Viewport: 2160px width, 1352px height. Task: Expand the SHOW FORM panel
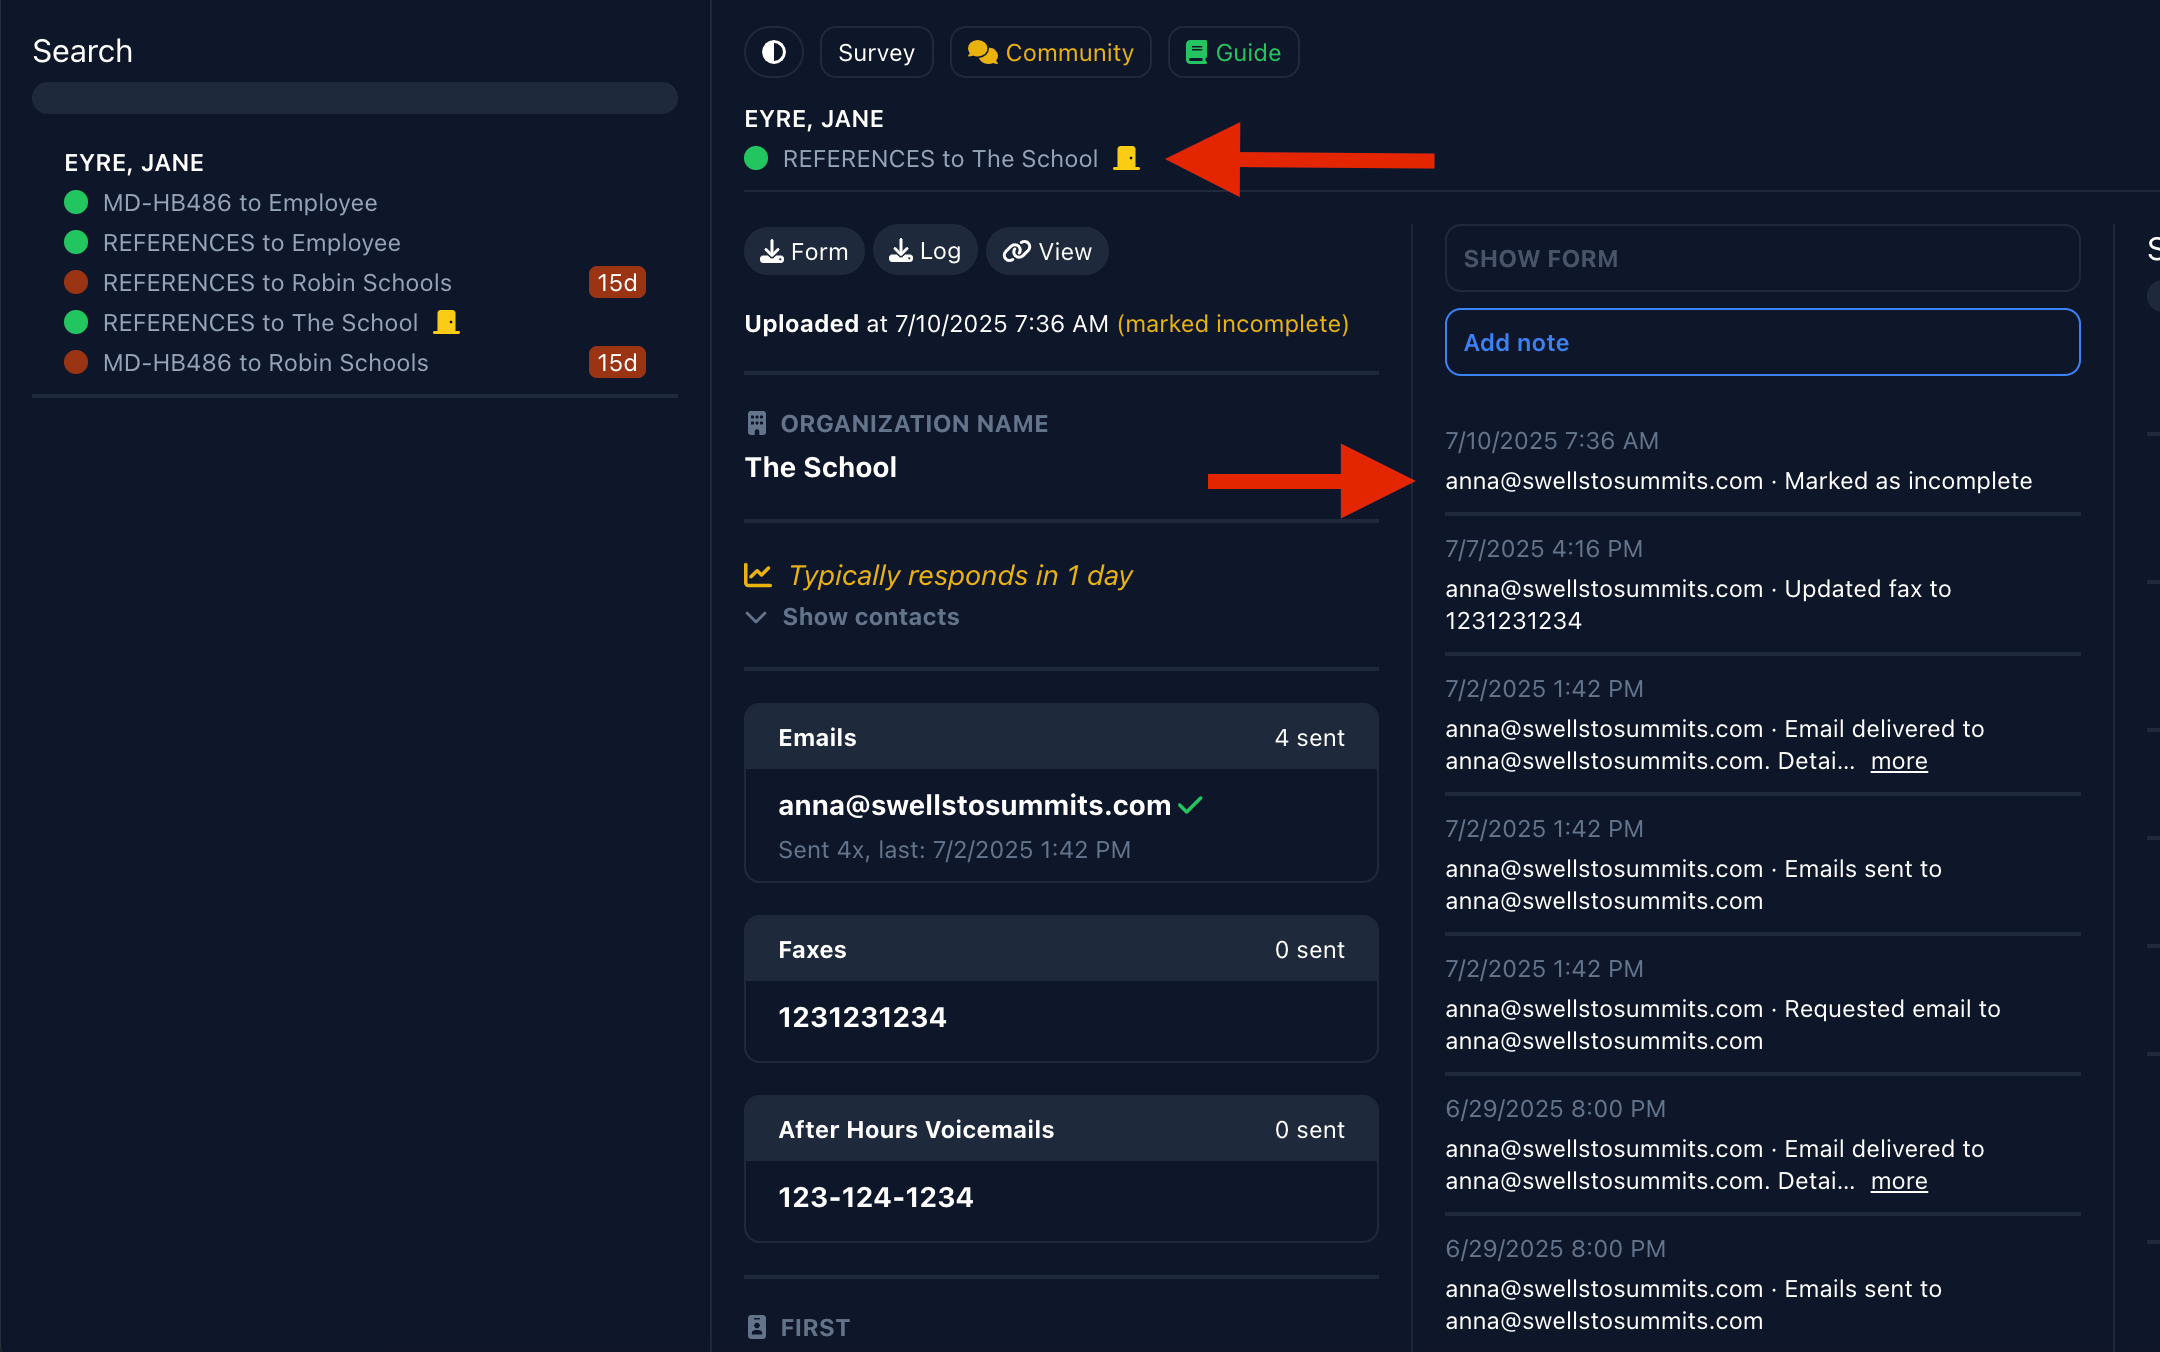1761,258
